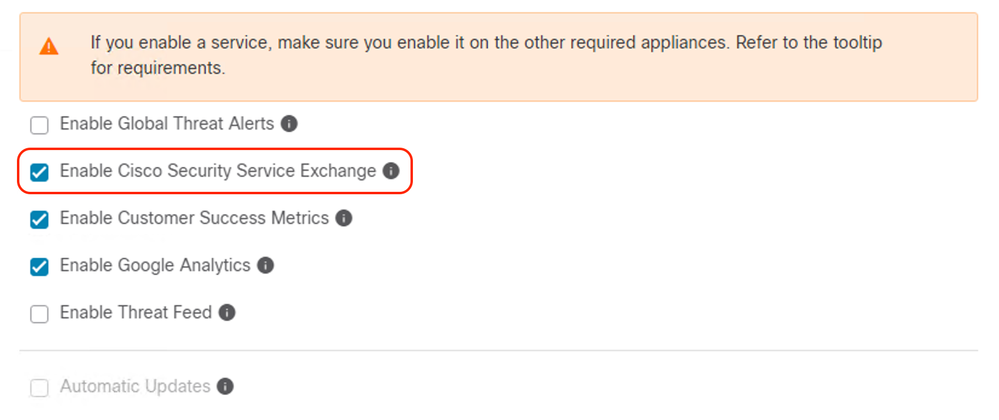999x420 pixels.
Task: Click the 'Enable Cisco Security Service Exchange' label
Action: tap(218, 171)
